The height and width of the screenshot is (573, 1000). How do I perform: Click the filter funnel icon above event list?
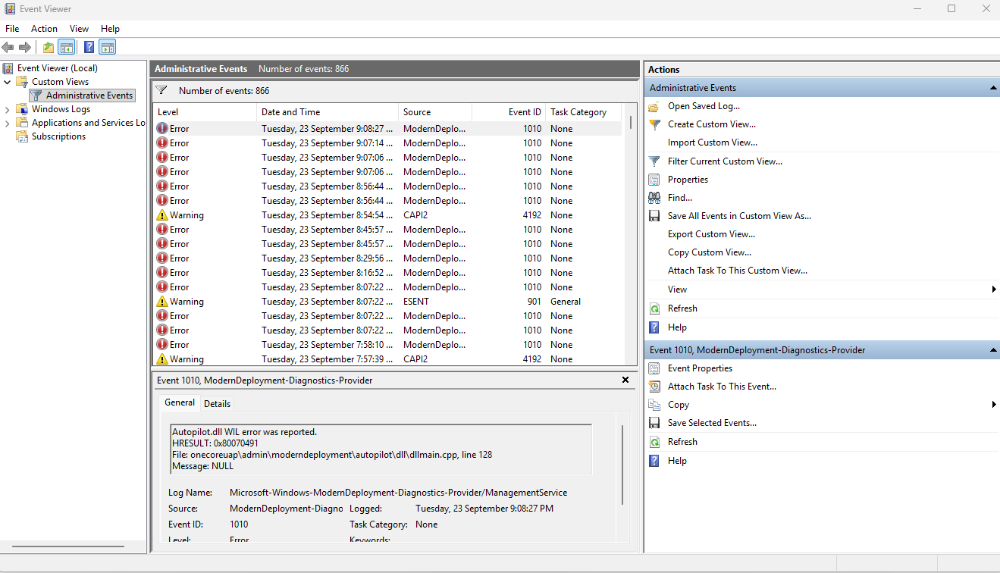pos(162,91)
